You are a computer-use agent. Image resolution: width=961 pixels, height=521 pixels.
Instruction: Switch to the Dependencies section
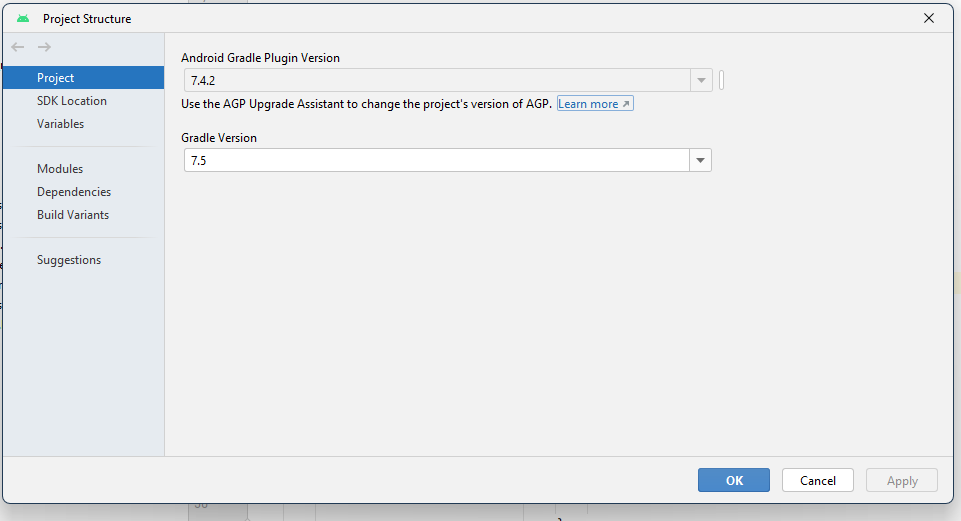[74, 192]
